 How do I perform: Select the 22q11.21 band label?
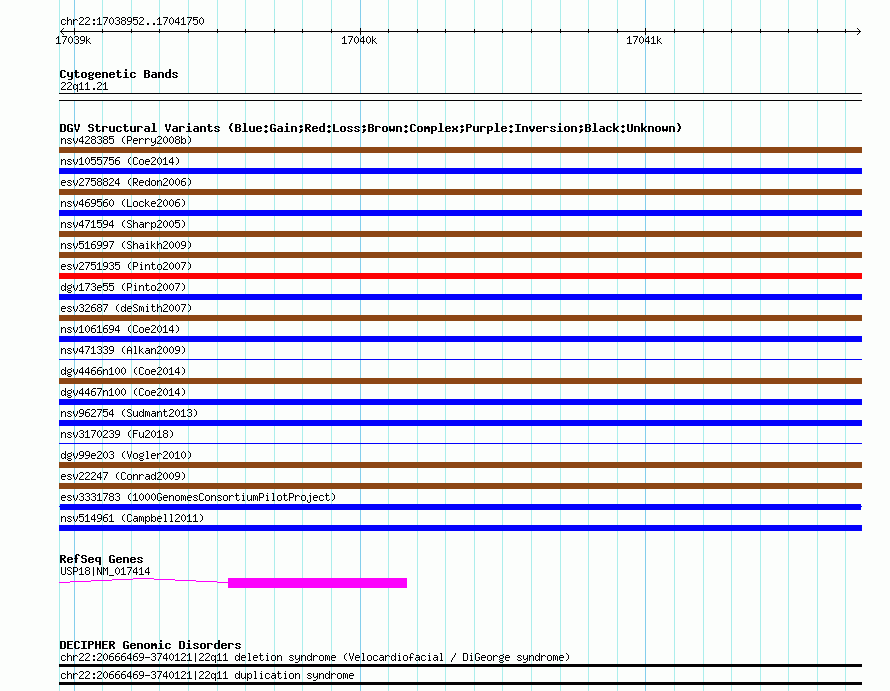click(x=84, y=86)
